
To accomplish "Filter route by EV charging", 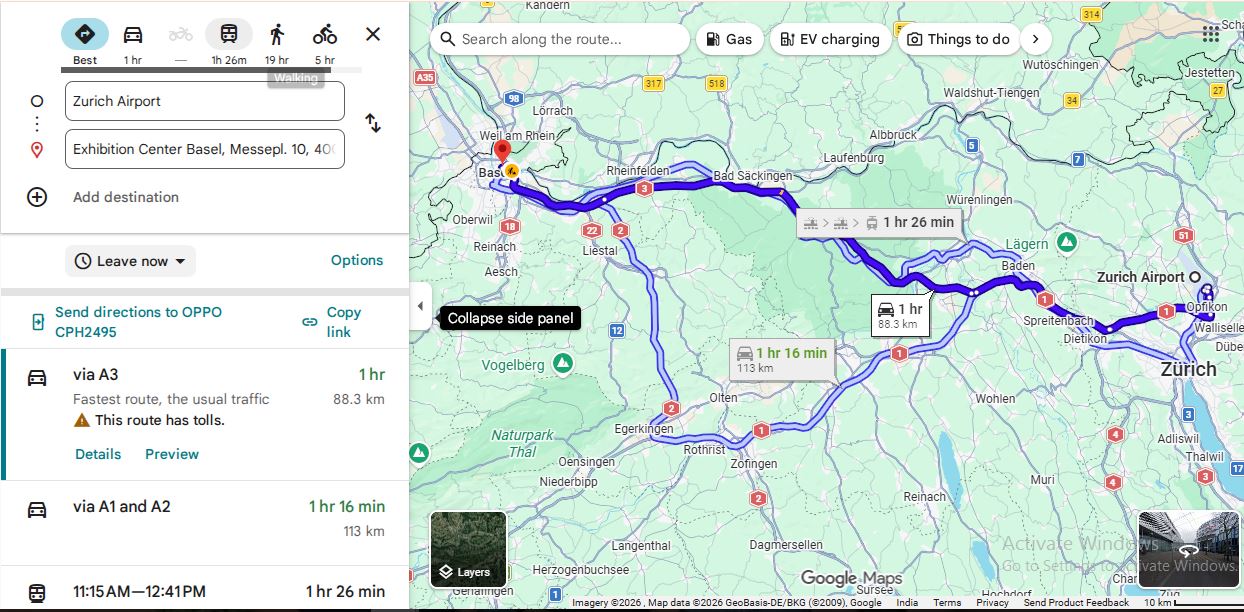I will 830,39.
